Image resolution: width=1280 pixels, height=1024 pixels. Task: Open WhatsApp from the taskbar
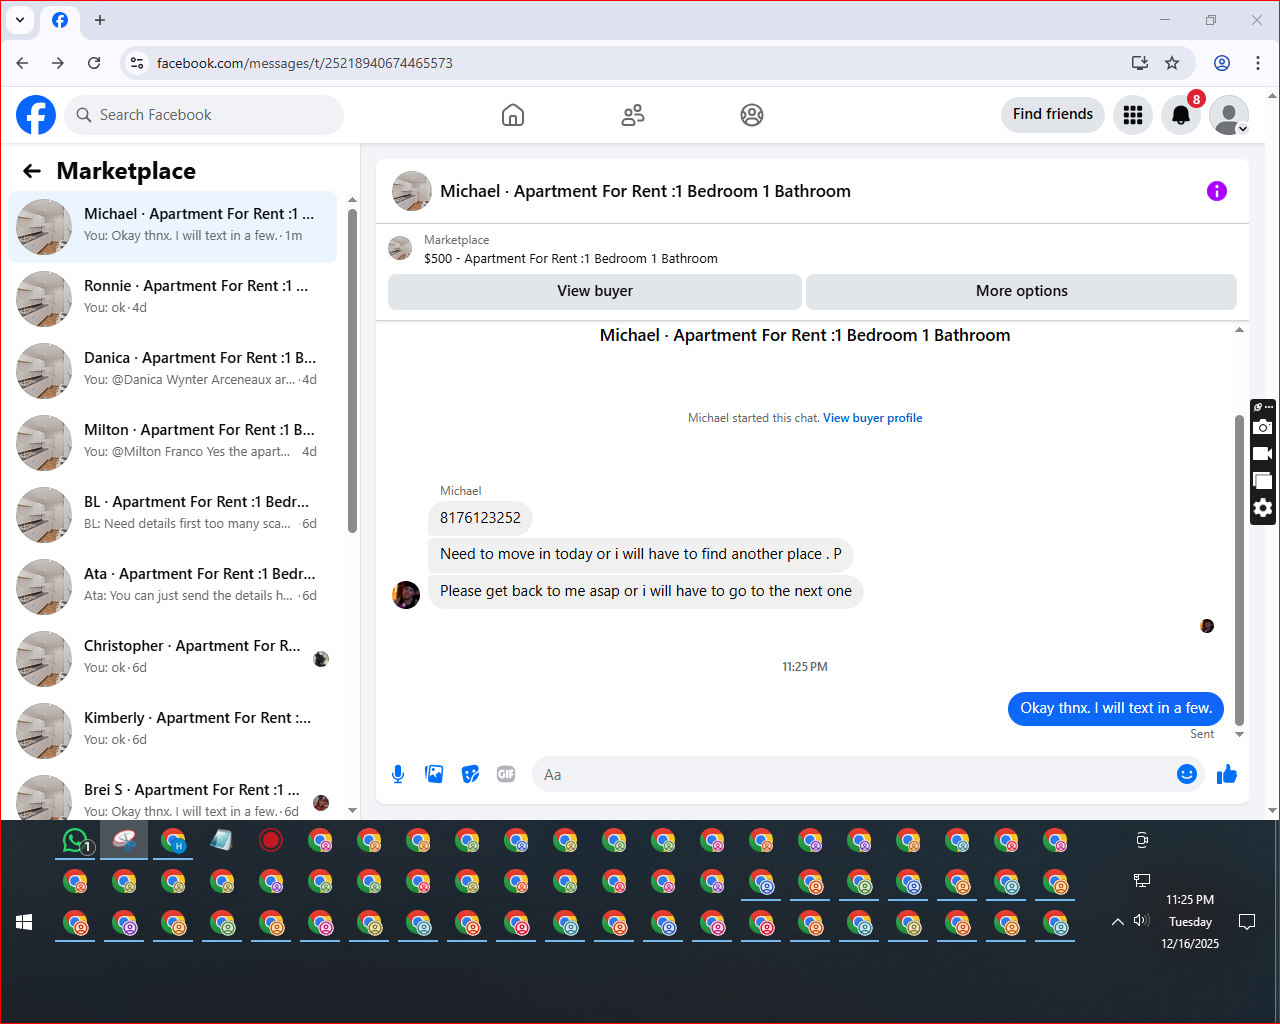76,841
